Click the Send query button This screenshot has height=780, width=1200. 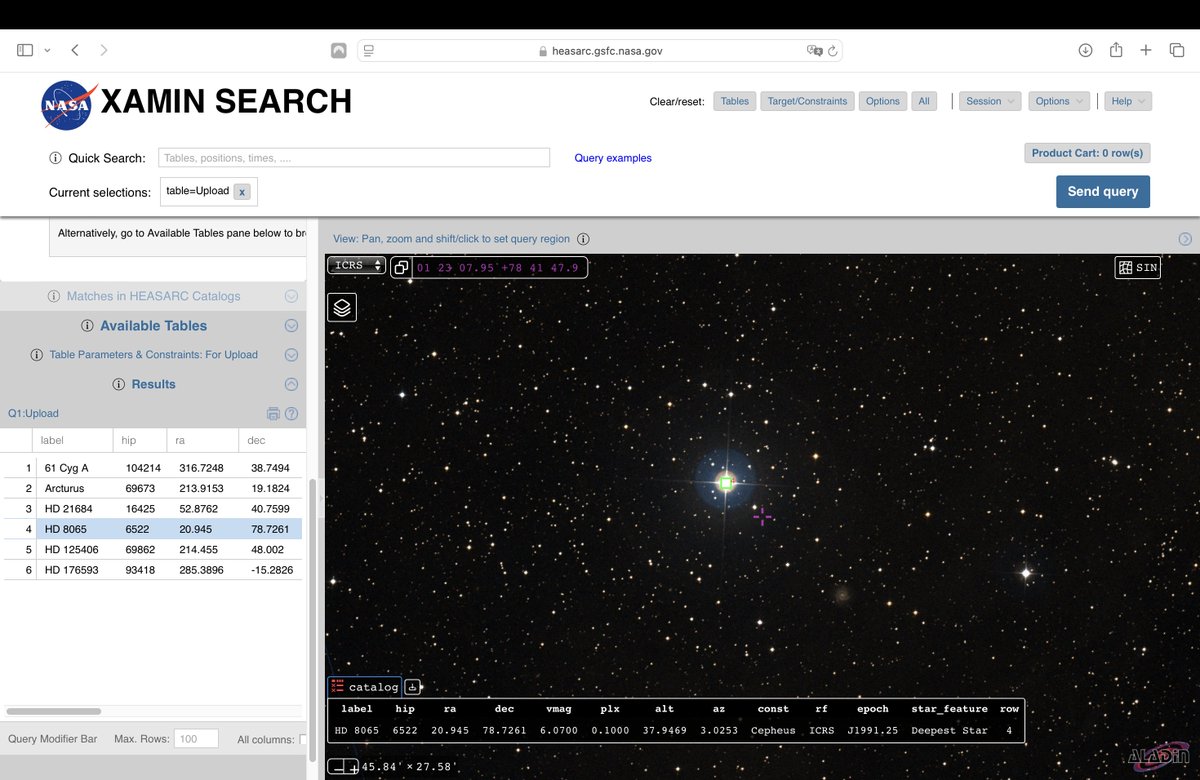[1103, 192]
